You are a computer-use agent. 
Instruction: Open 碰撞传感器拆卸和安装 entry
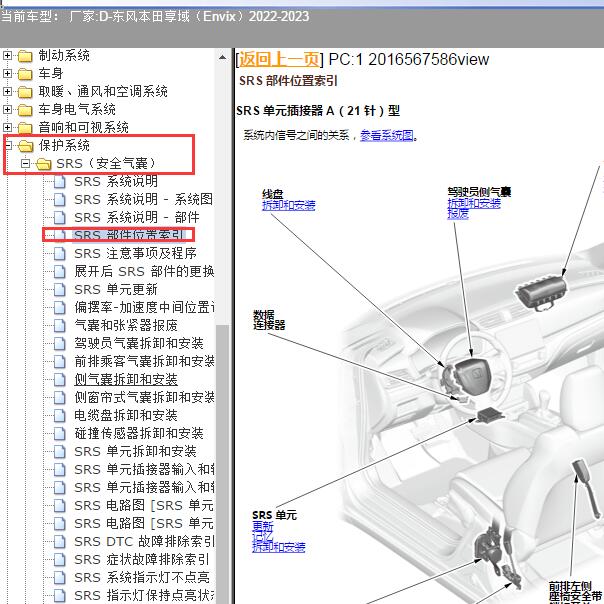click(x=139, y=433)
